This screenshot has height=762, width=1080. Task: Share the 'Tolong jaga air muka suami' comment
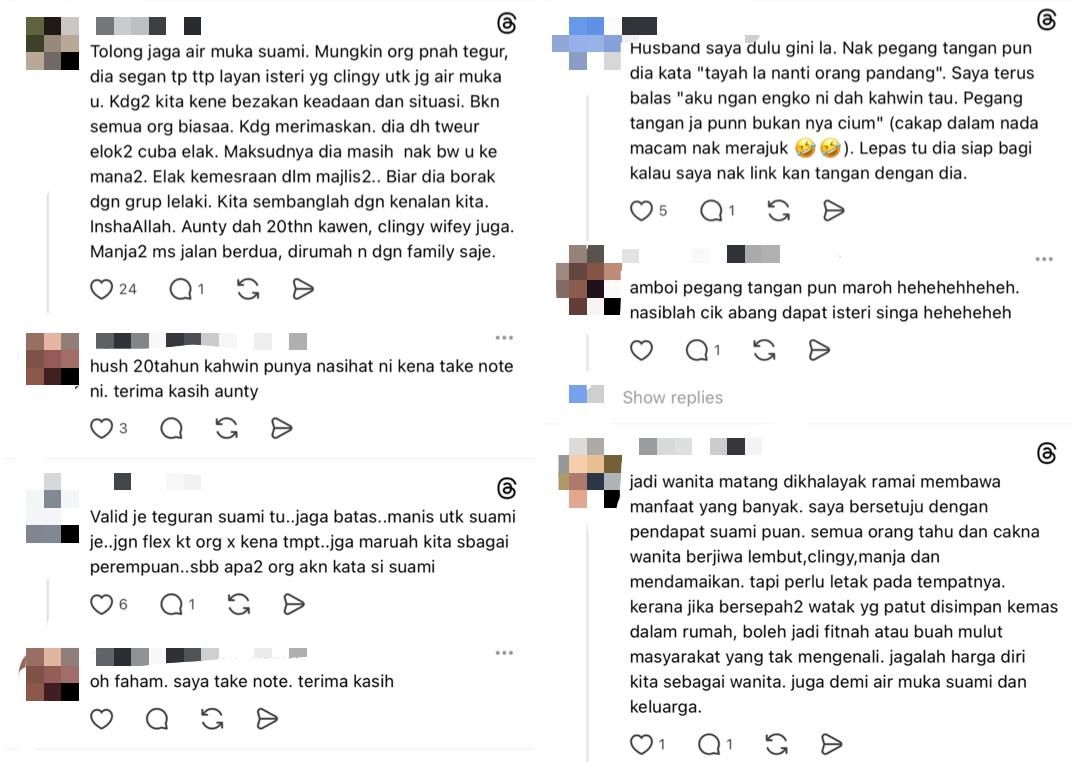(x=303, y=289)
